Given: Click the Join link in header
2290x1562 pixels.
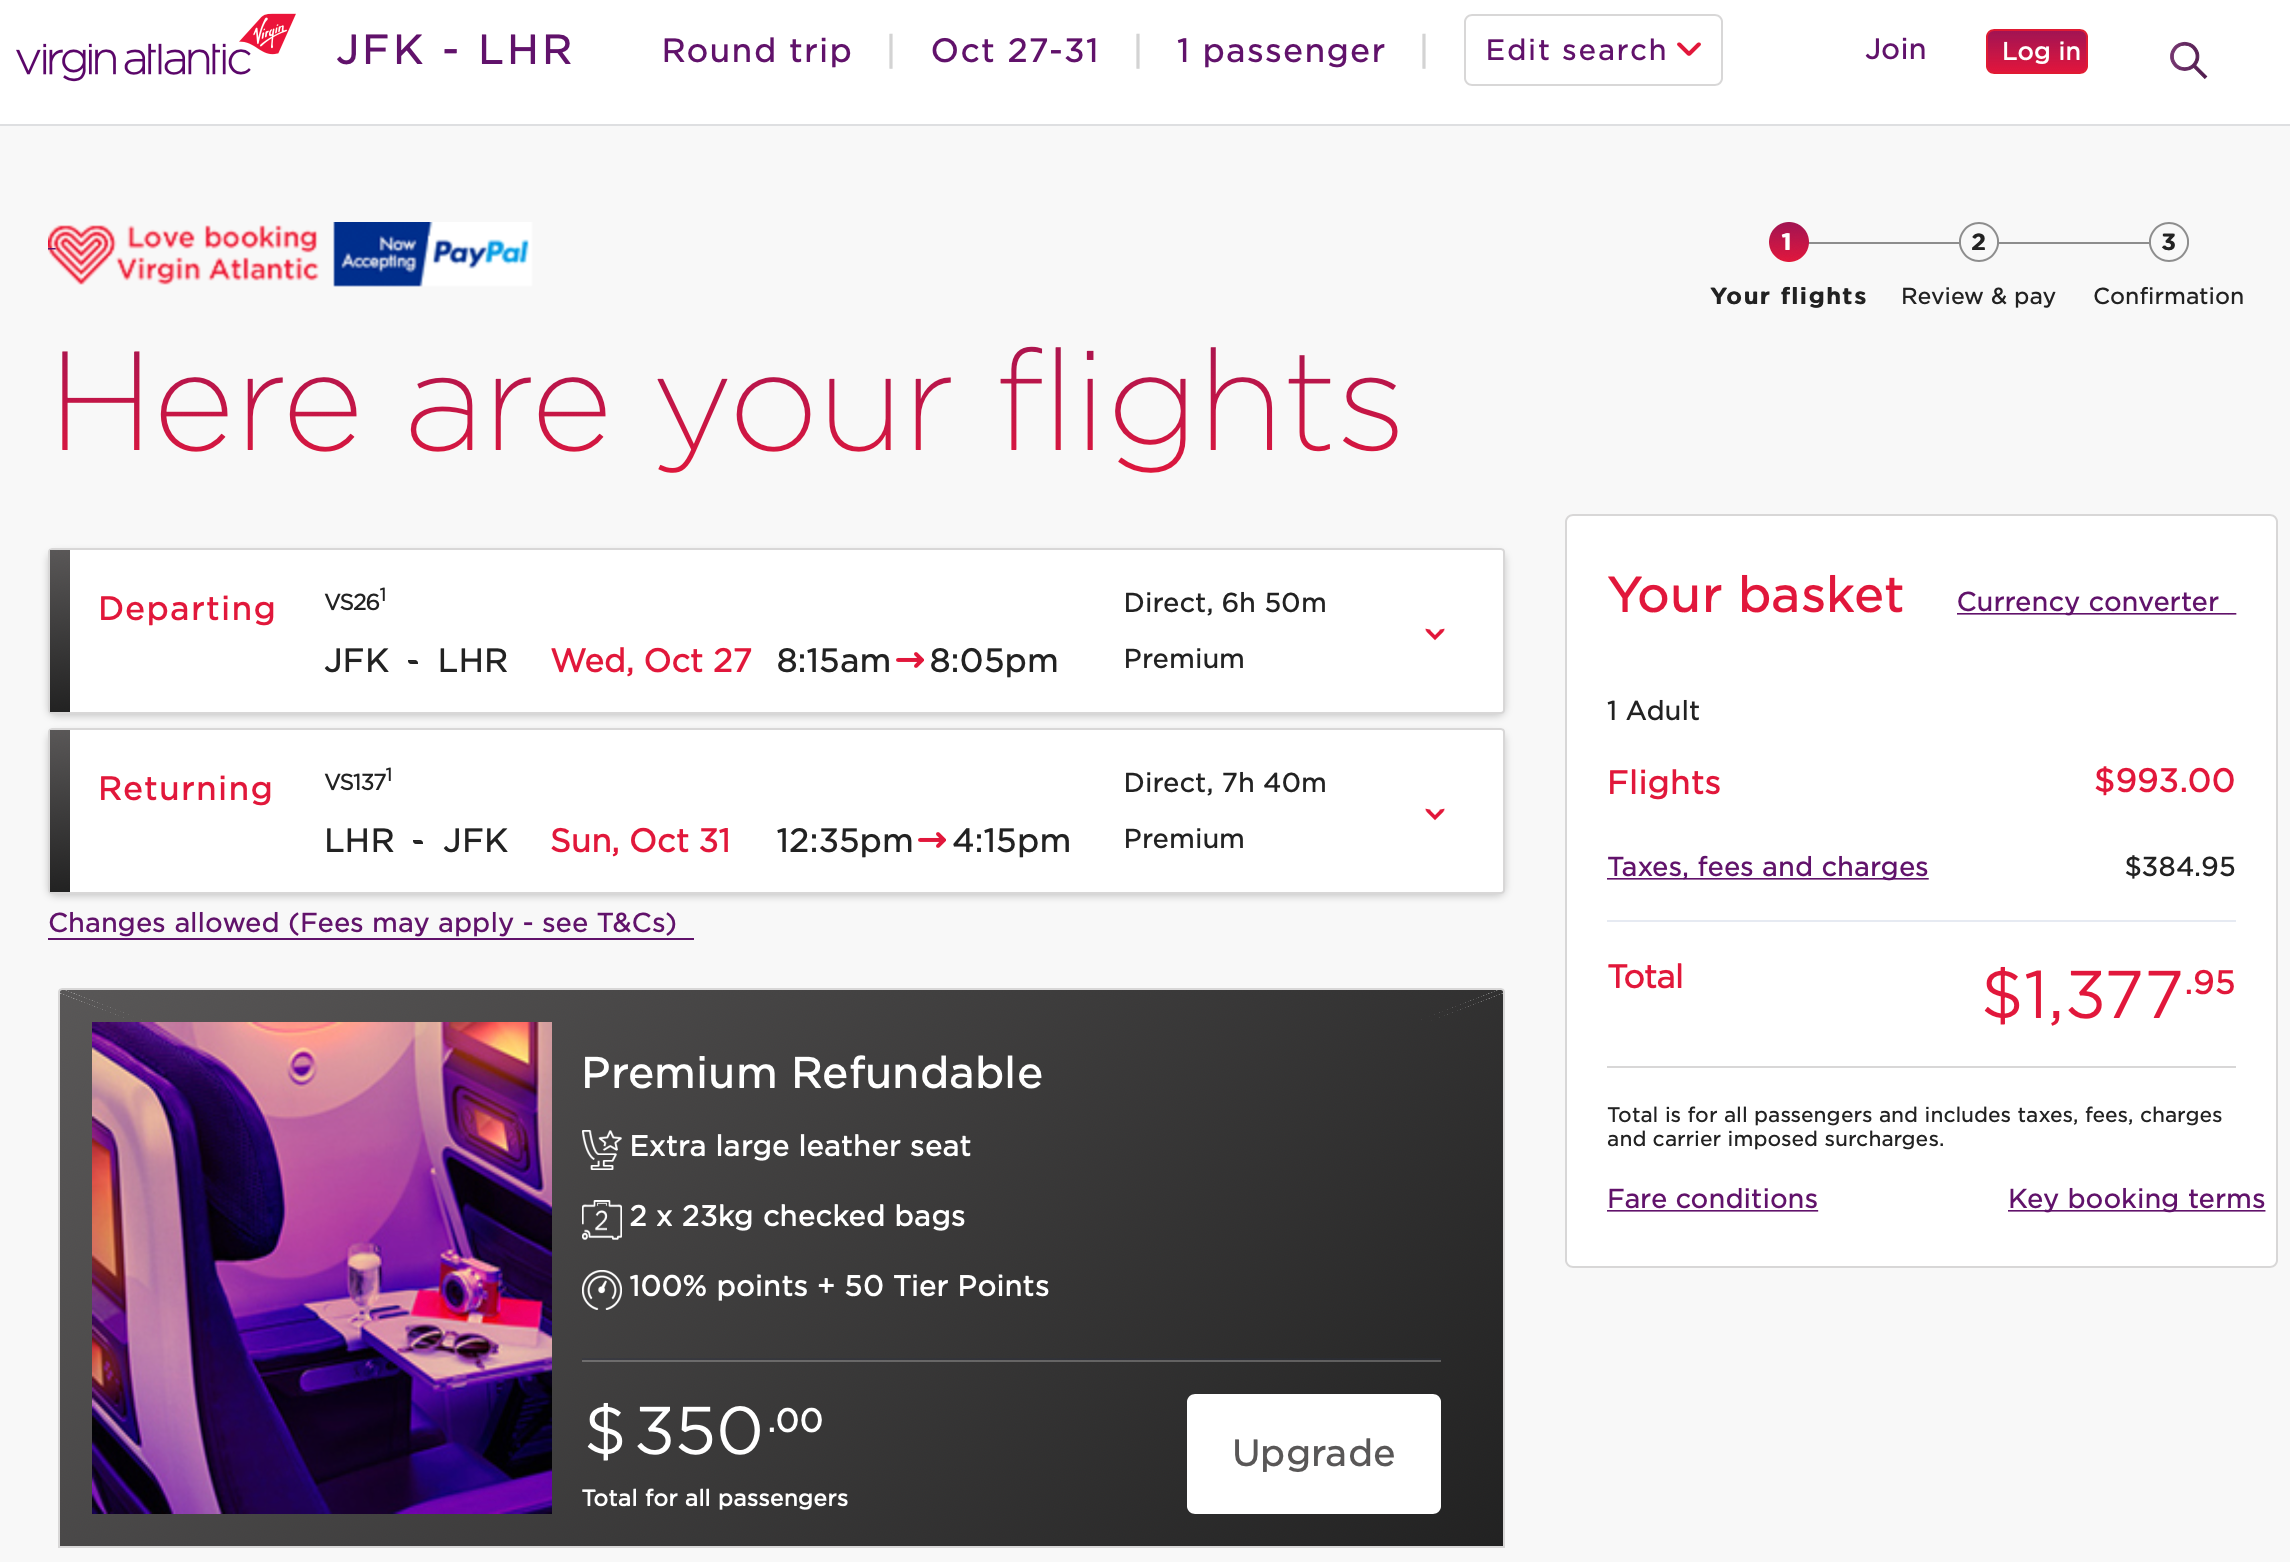Looking at the screenshot, I should point(1895,50).
